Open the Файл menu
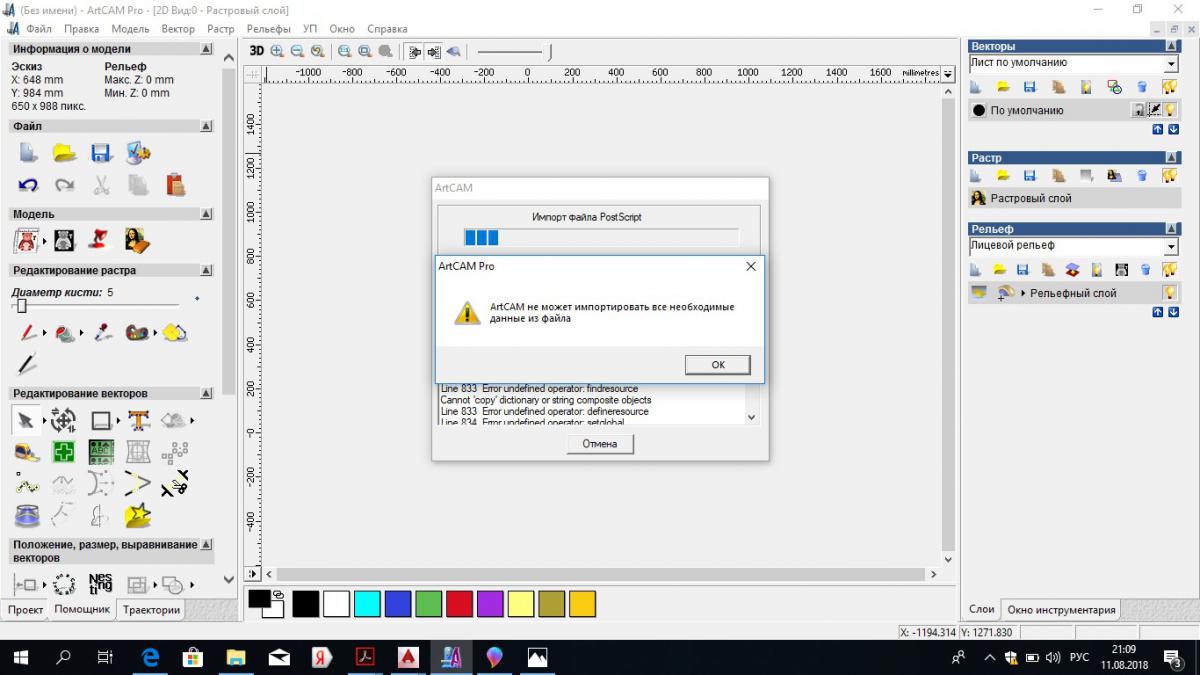1200x675 pixels. [x=39, y=29]
